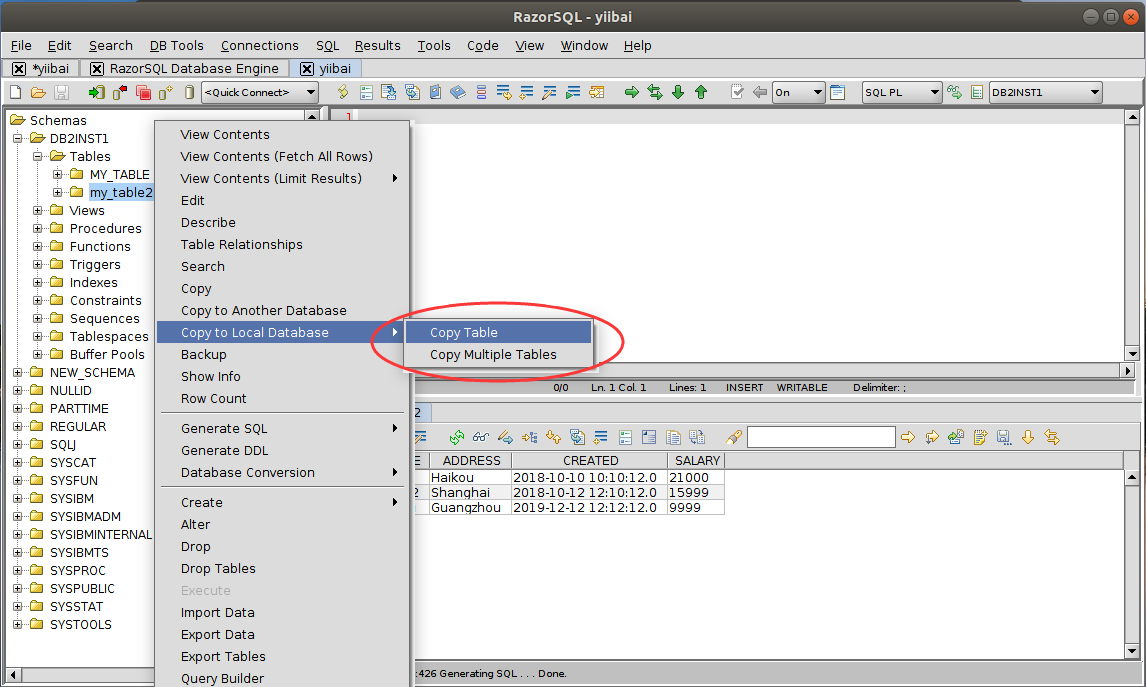Click the green up arrow toolbar icon
Viewport: 1146px width, 687px height.
(701, 92)
